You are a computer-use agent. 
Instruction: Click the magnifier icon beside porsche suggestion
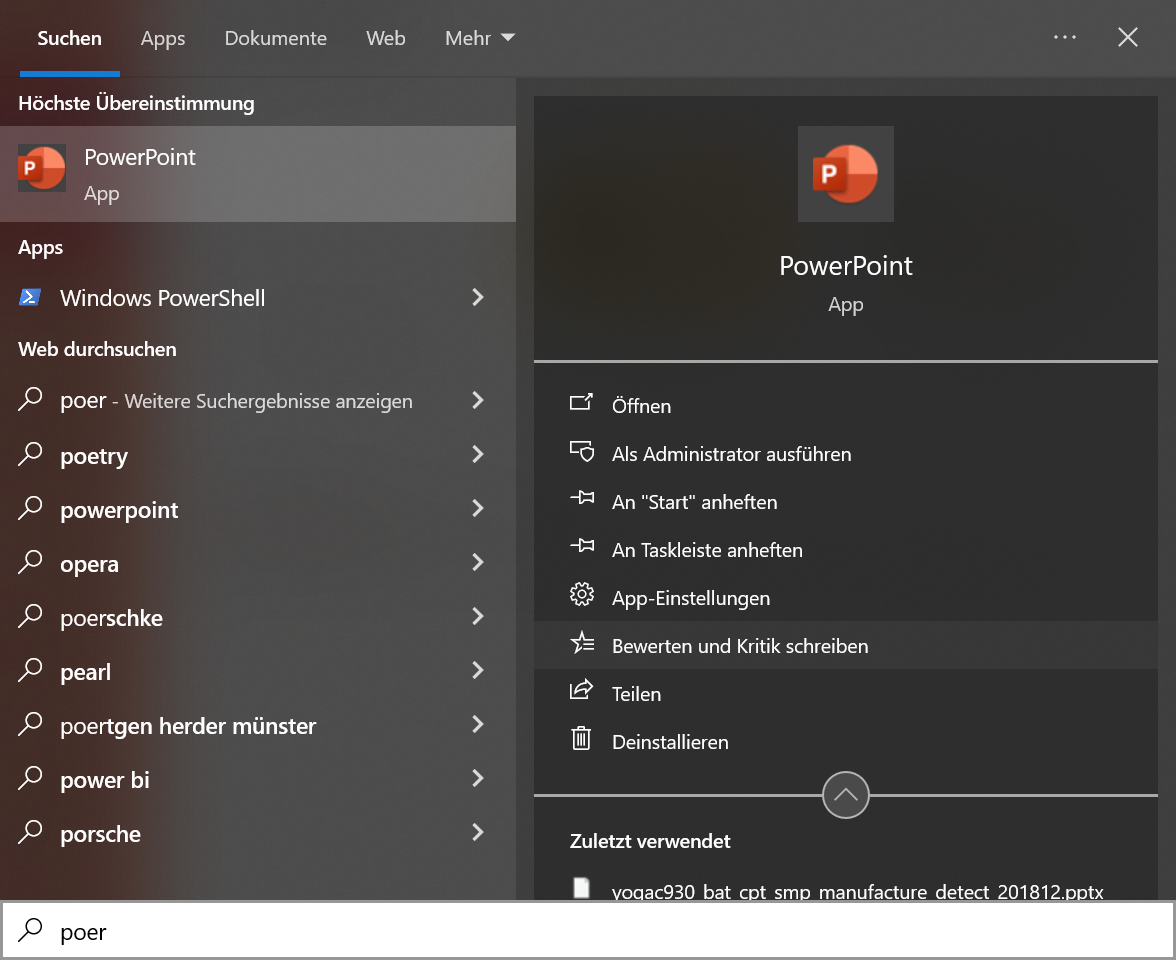click(30, 832)
